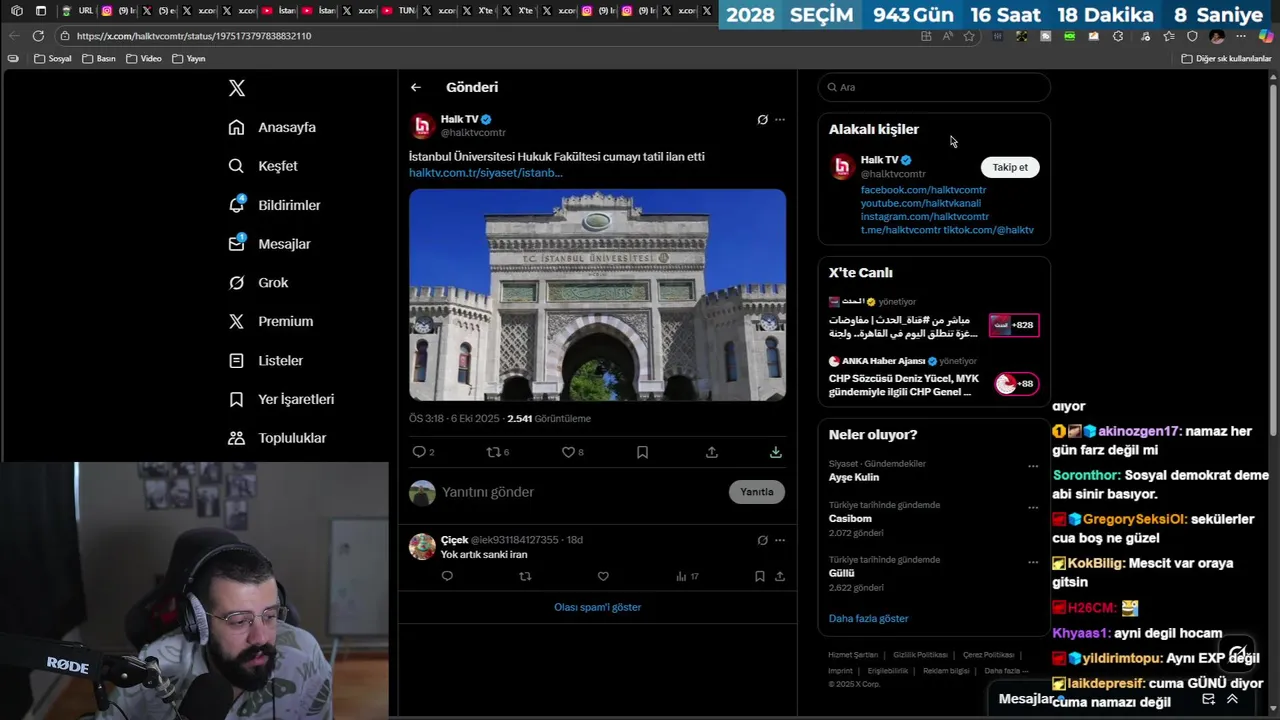This screenshot has height=720, width=1280.
Task: Open the Istanbul University gate image
Action: [597, 295]
